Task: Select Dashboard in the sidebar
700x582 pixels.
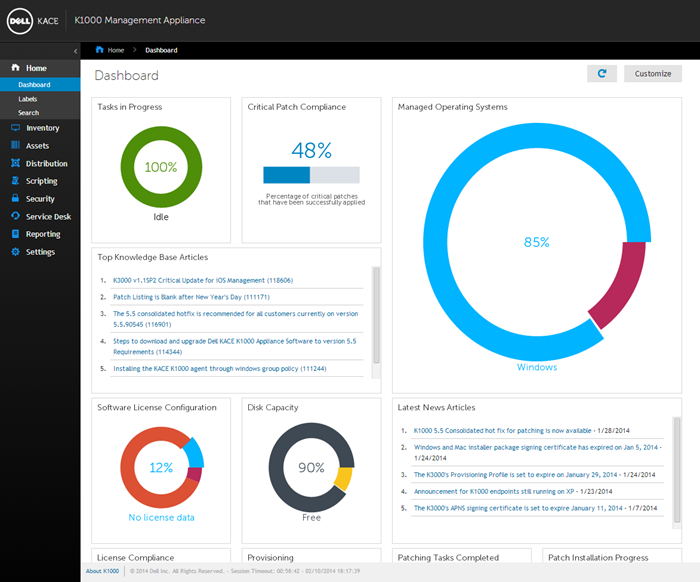Action: click(40, 84)
